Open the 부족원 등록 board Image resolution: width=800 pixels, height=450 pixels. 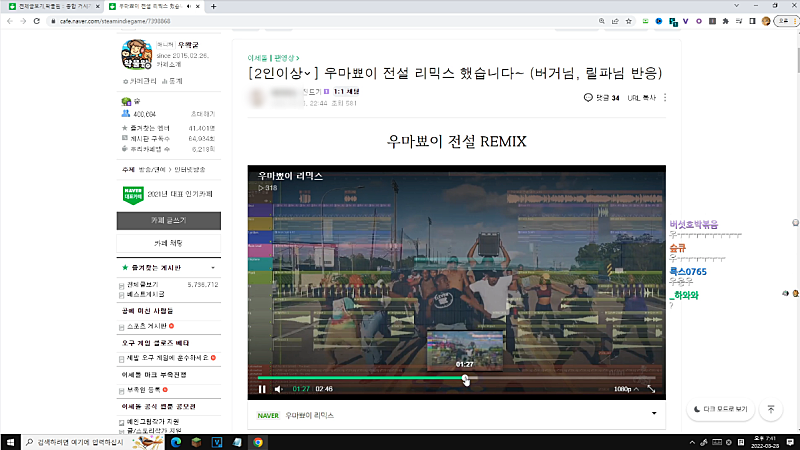click(x=143, y=390)
